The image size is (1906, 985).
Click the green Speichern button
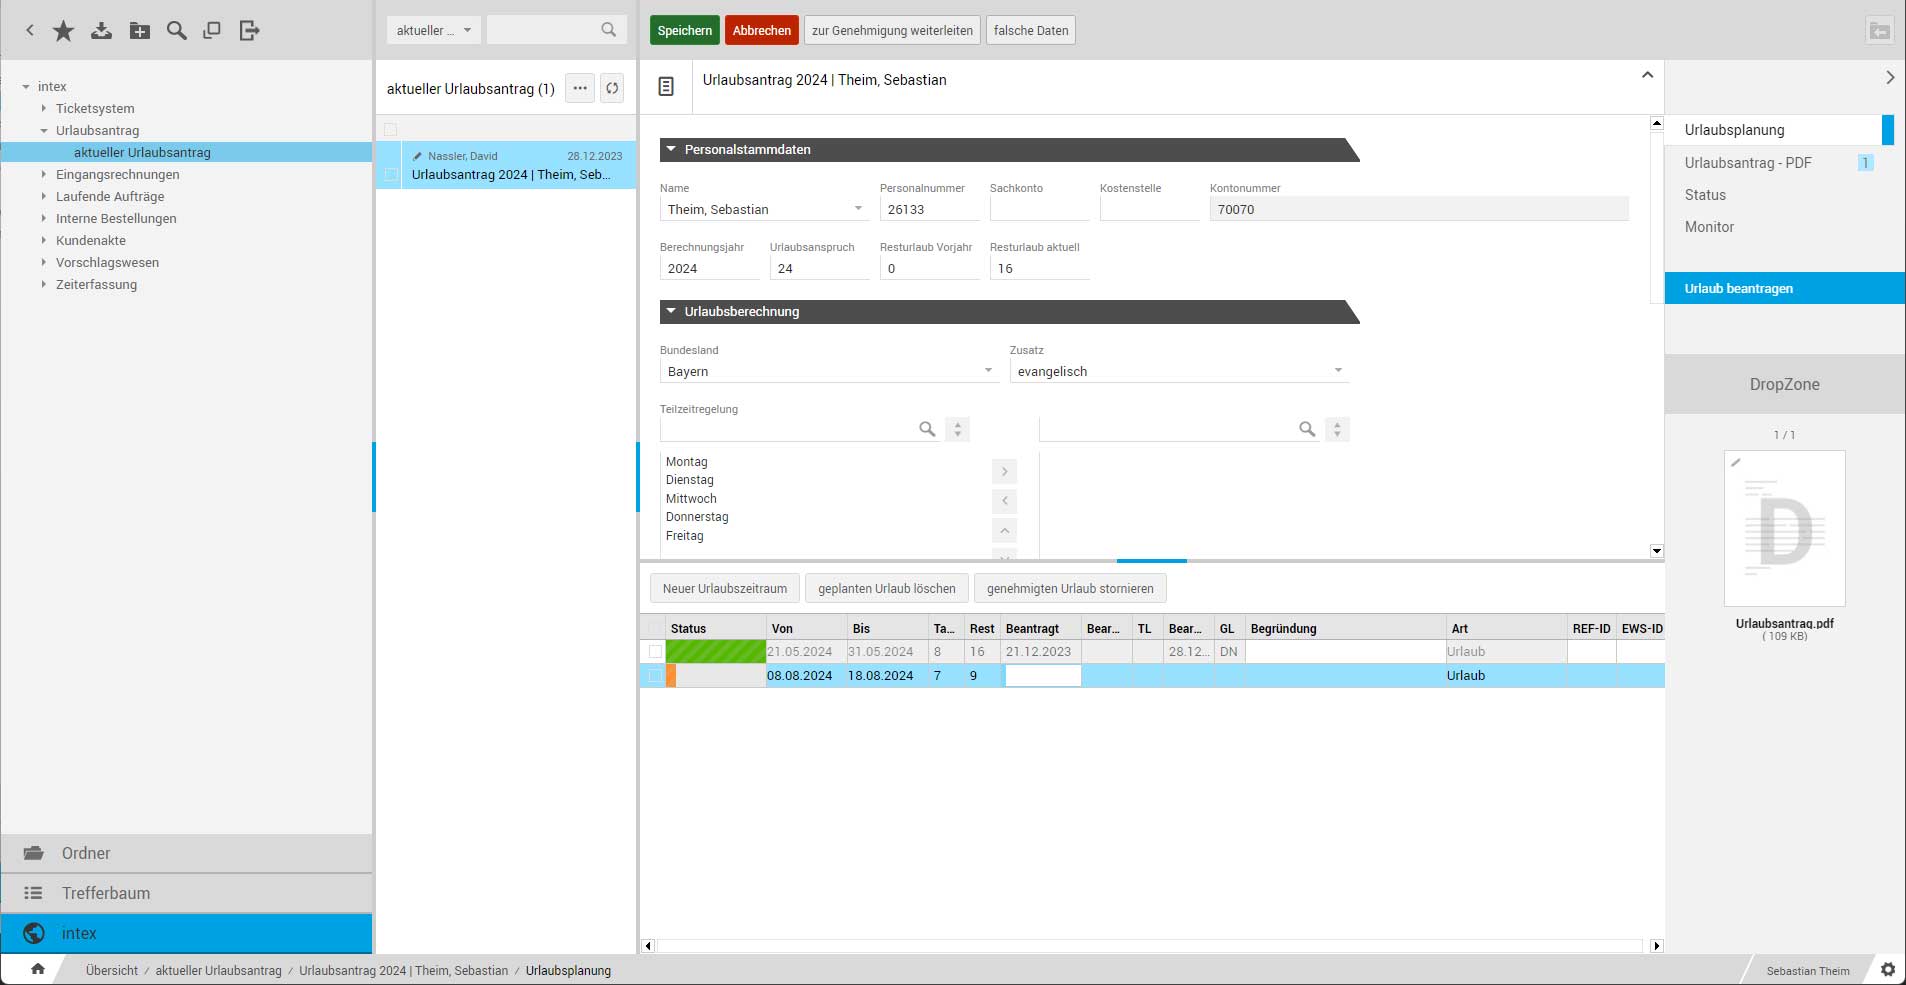[x=684, y=30]
